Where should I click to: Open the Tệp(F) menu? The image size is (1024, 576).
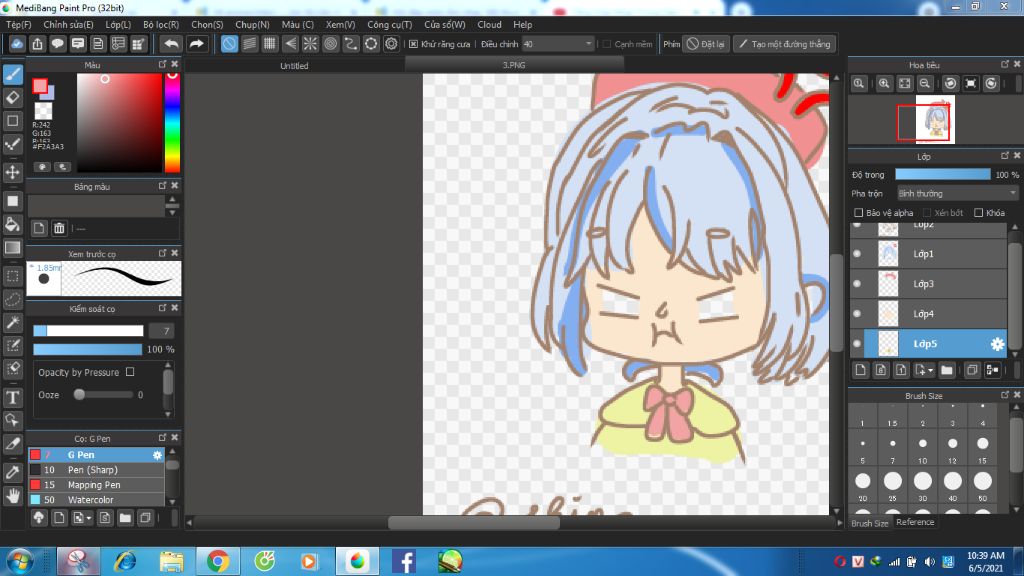click(19, 24)
